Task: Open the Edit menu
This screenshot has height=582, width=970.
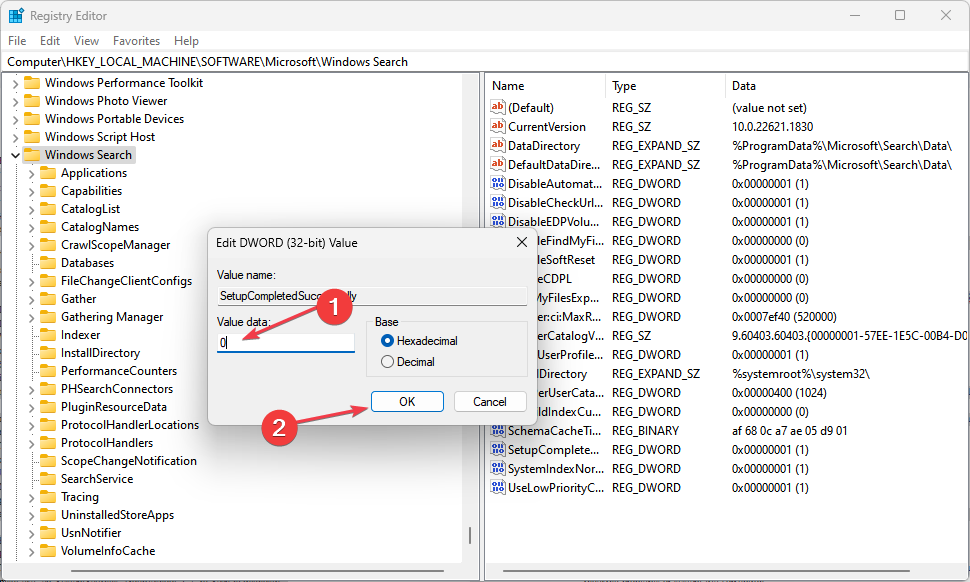Action: click(49, 41)
